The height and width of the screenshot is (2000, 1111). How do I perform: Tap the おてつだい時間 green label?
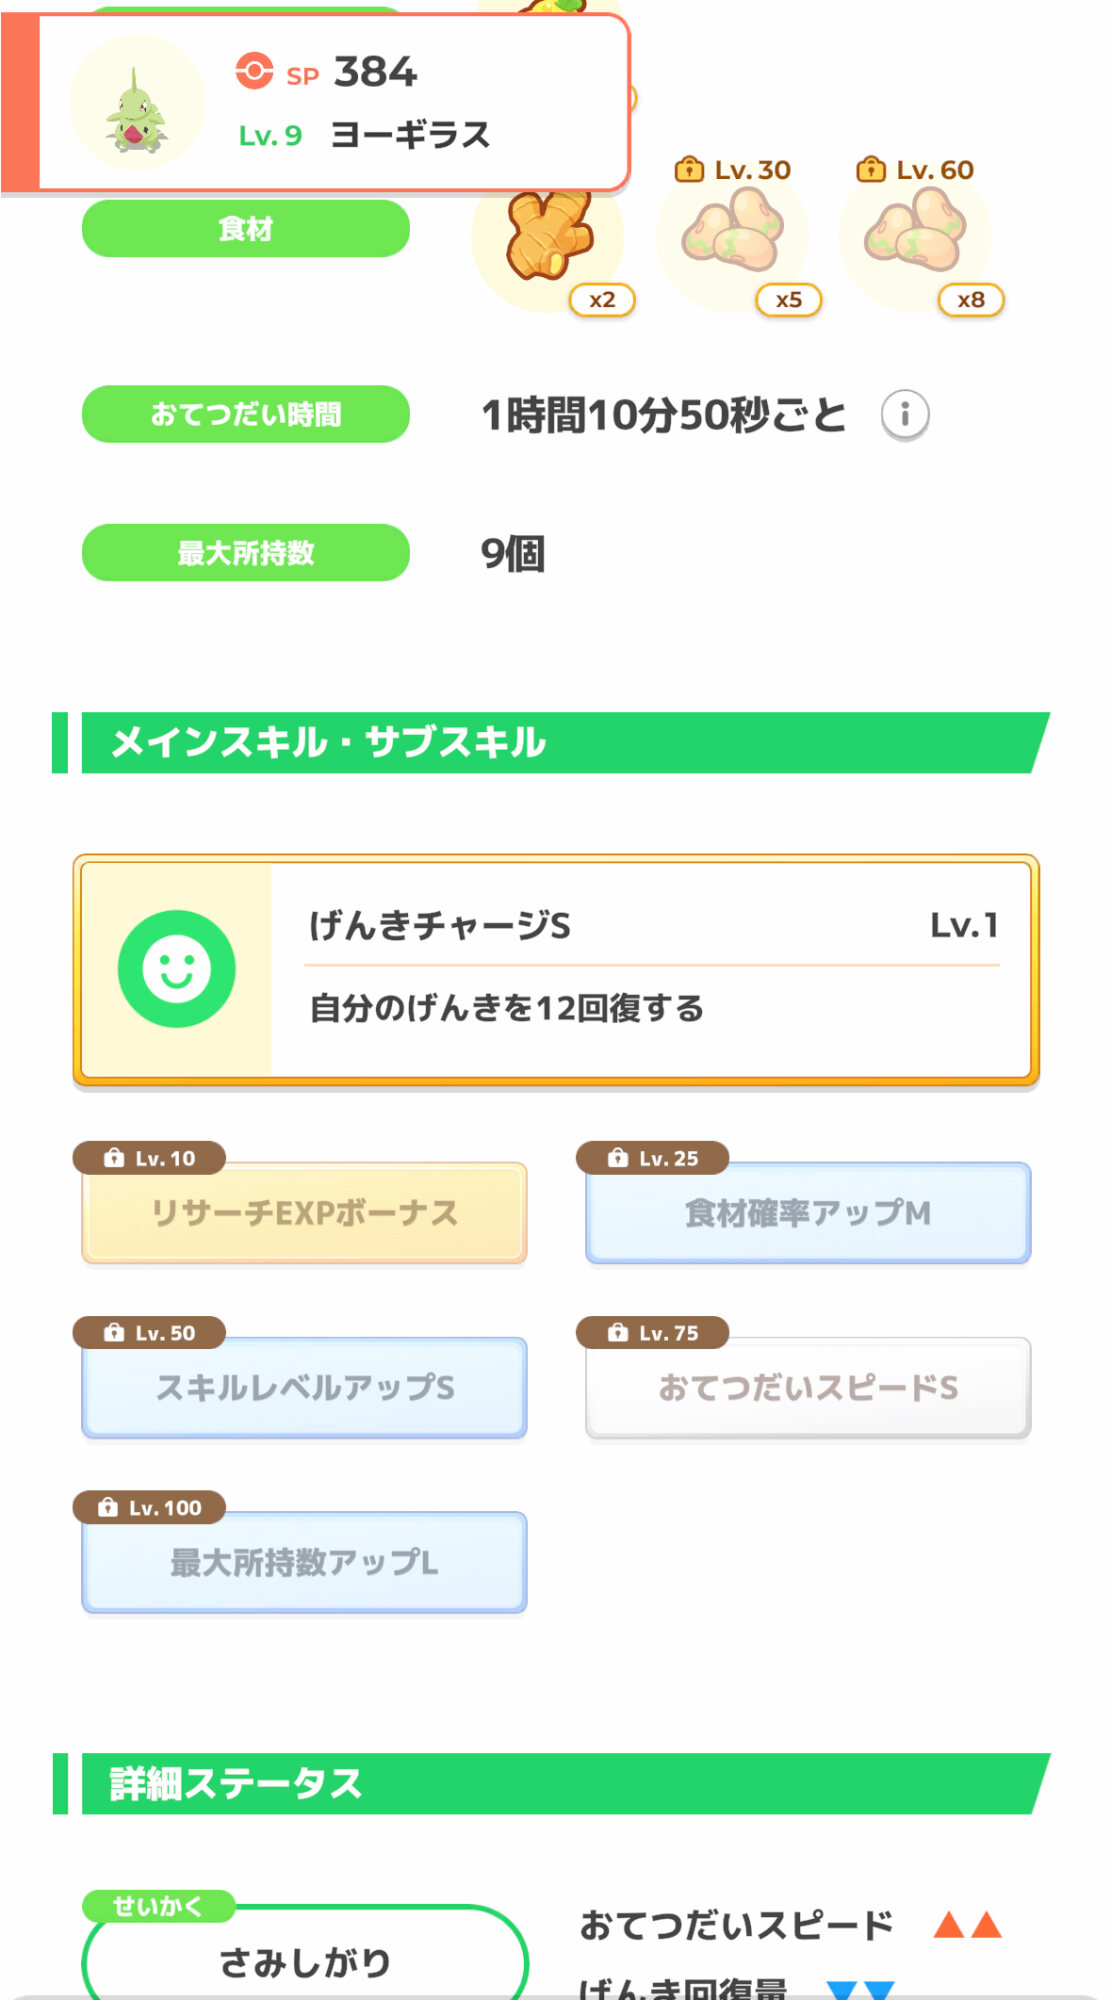click(245, 414)
